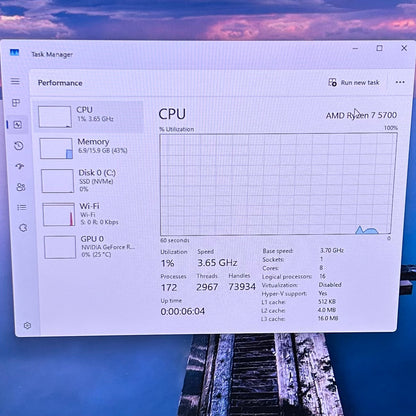
Task: Select the Memory performance item
Action: point(90,148)
